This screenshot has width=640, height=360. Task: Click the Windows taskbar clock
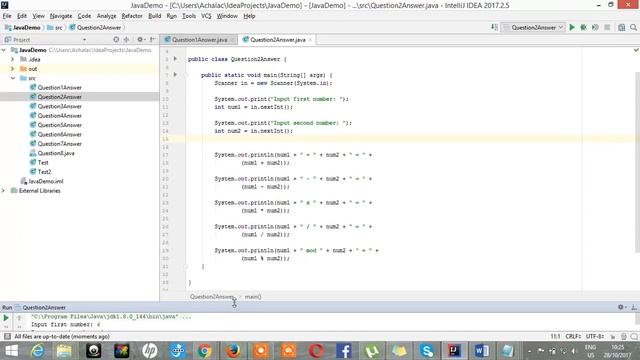pos(618,351)
